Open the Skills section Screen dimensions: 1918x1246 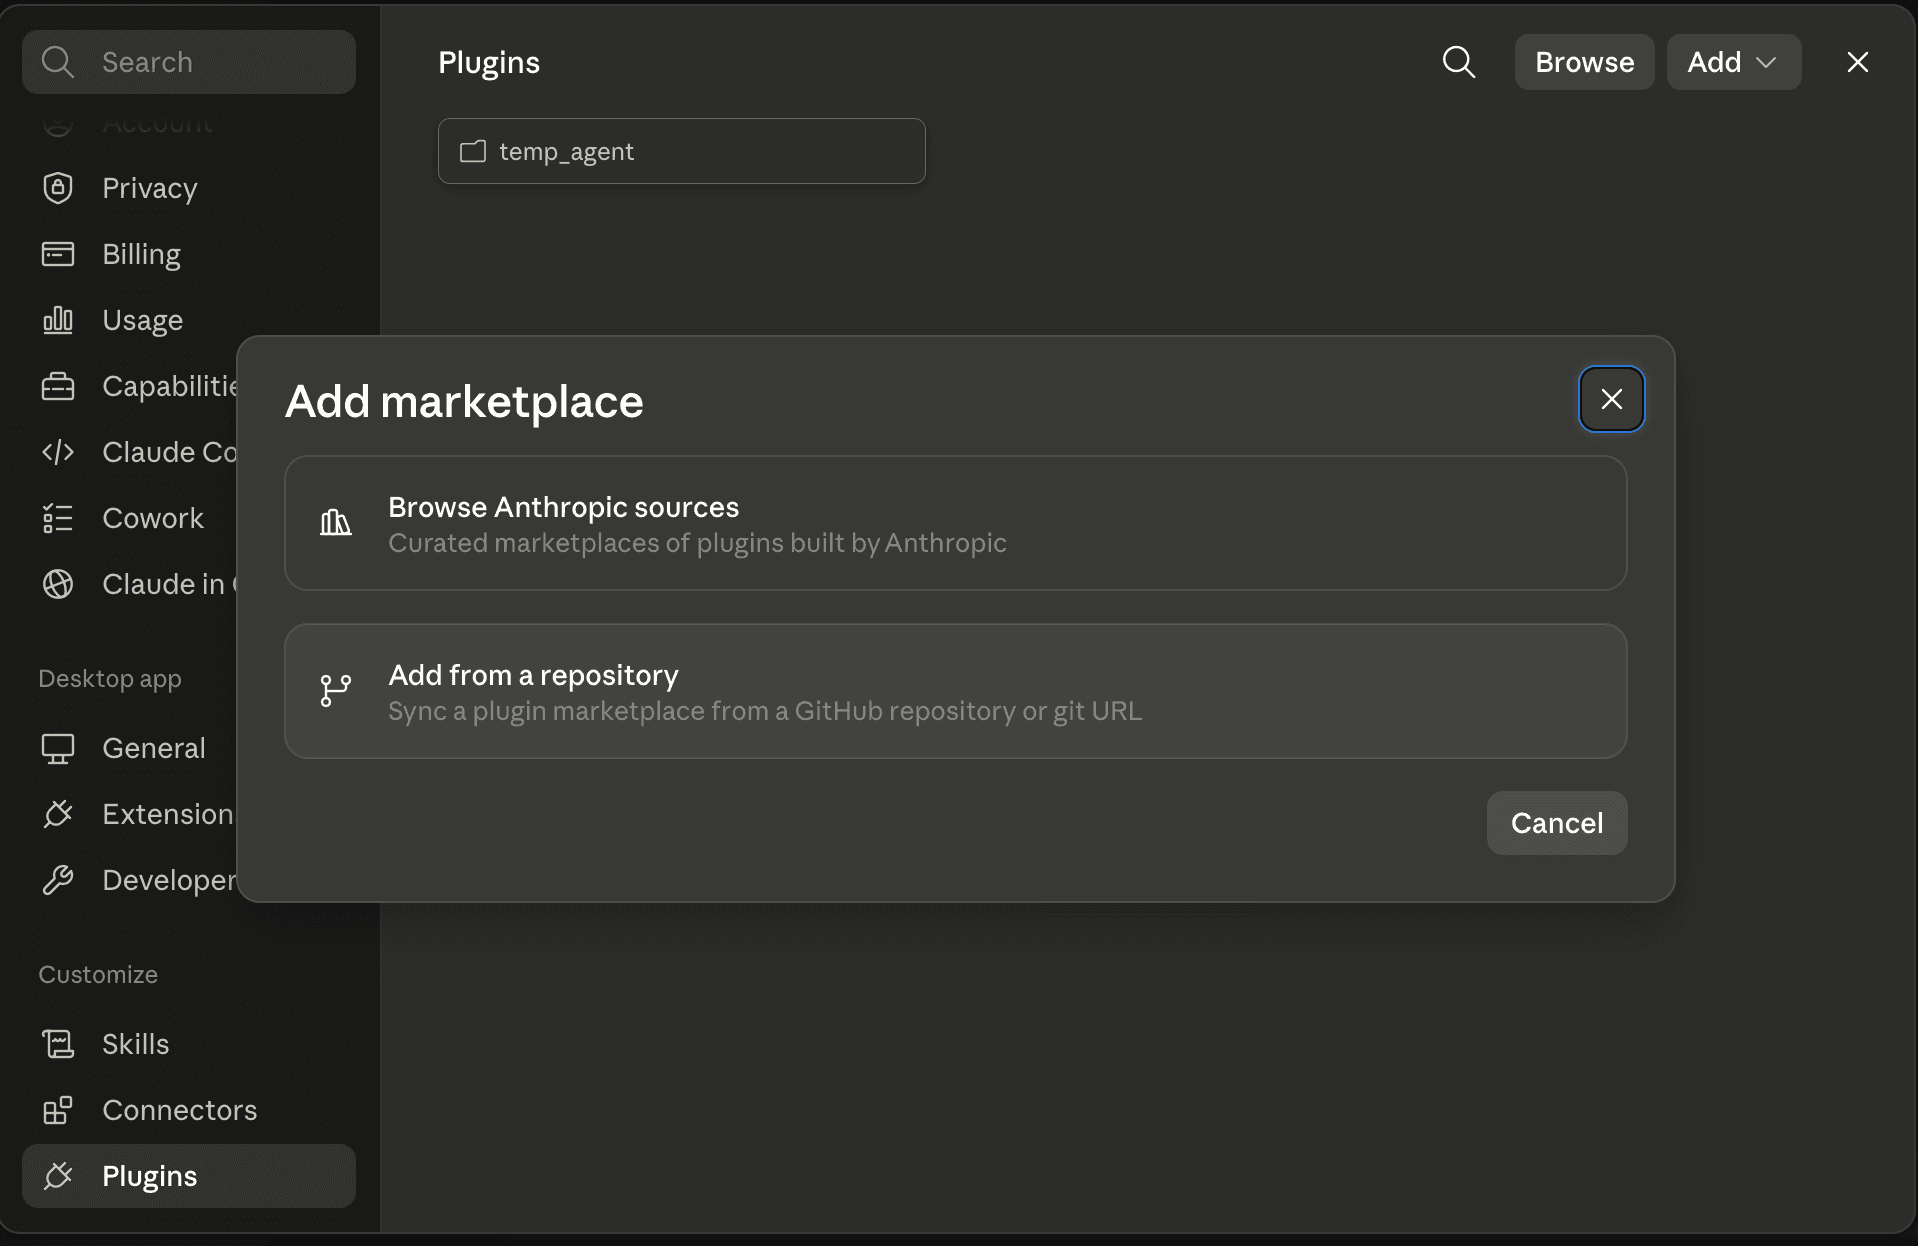point(189,1044)
